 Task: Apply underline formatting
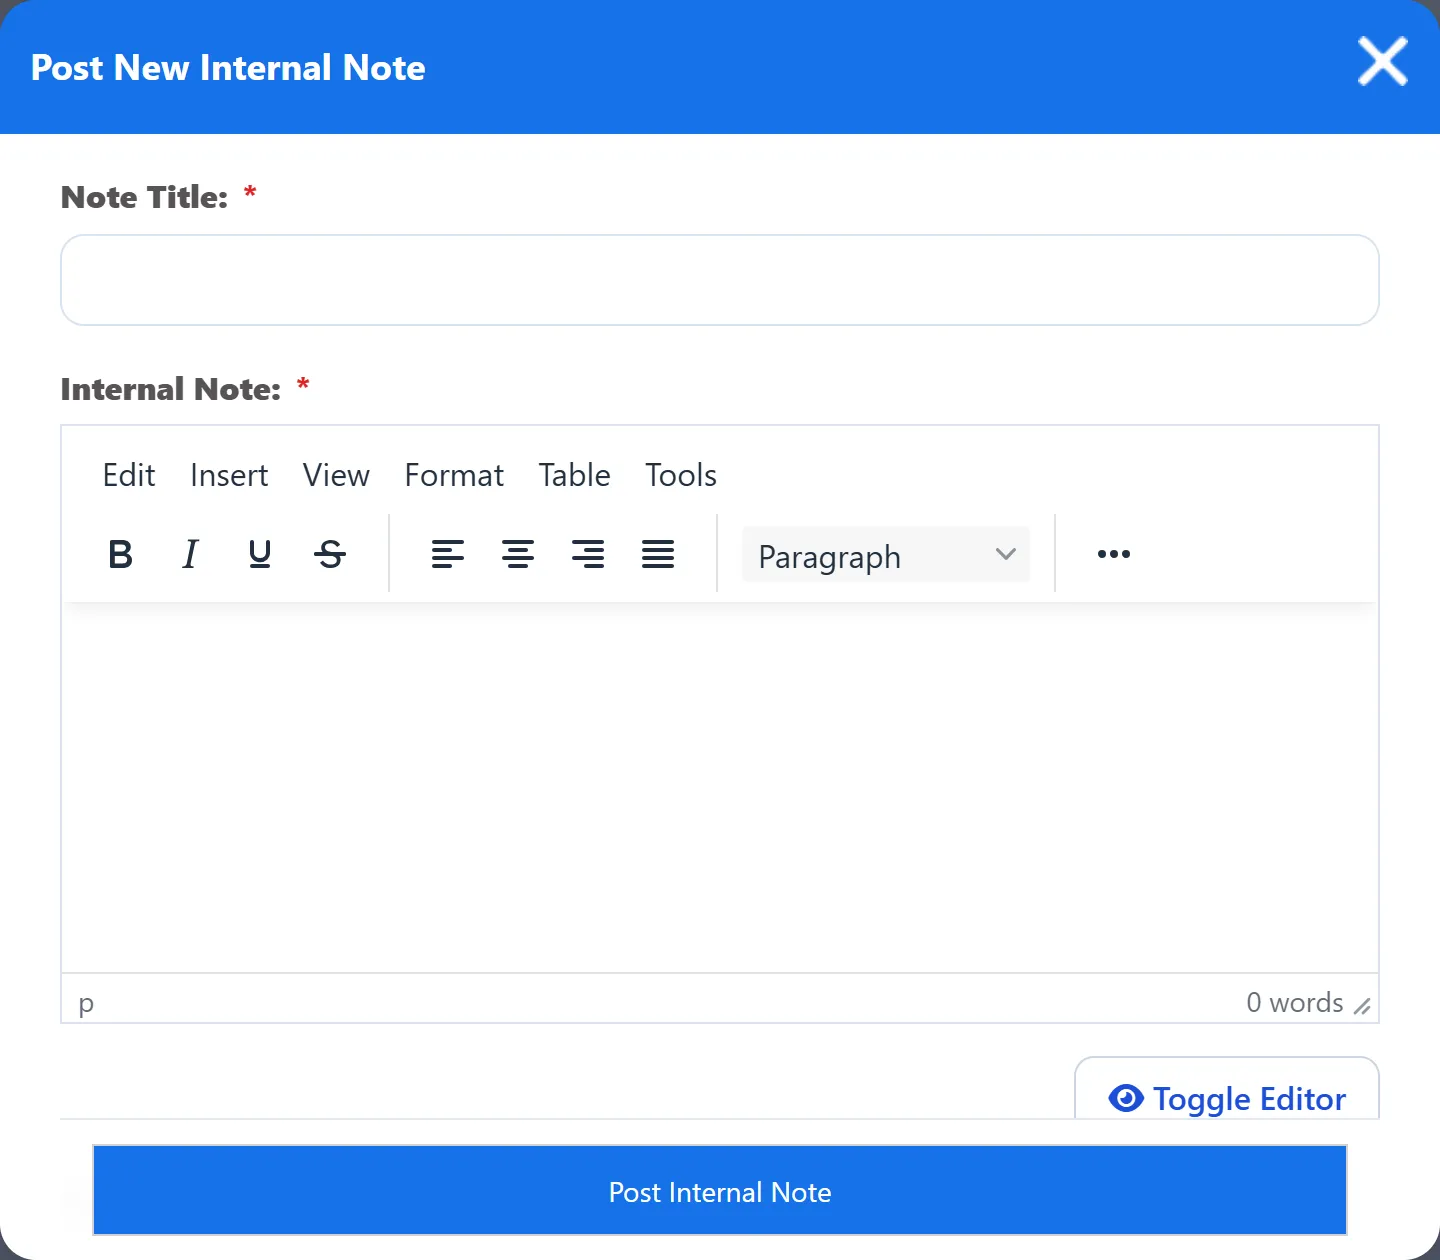point(260,554)
